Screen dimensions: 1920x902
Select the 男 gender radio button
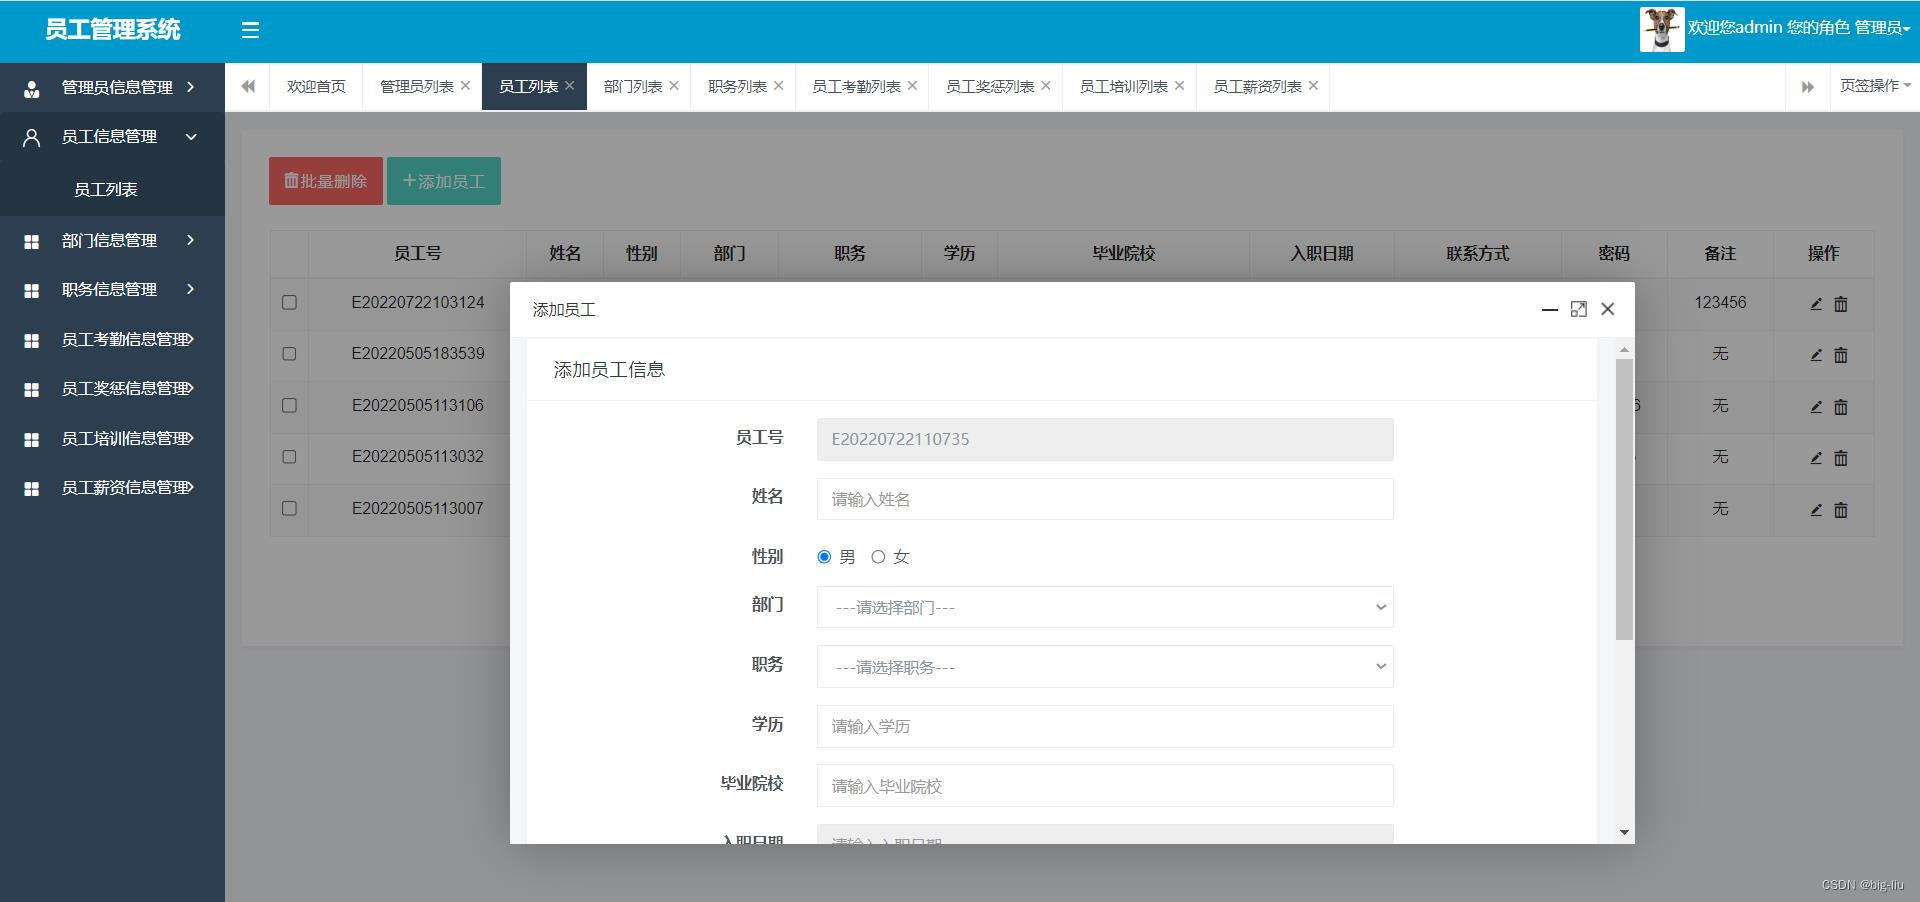tap(824, 557)
